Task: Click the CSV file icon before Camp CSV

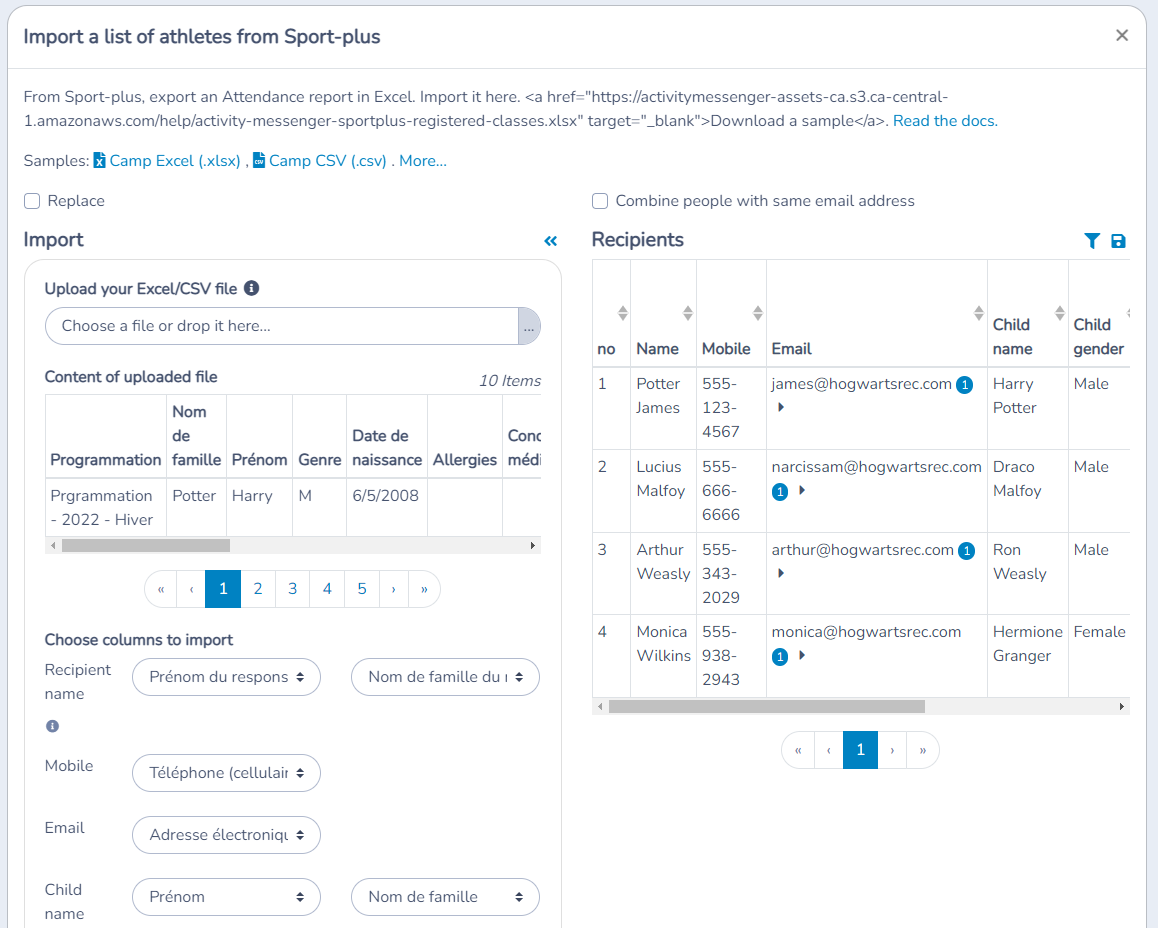Action: (x=259, y=160)
